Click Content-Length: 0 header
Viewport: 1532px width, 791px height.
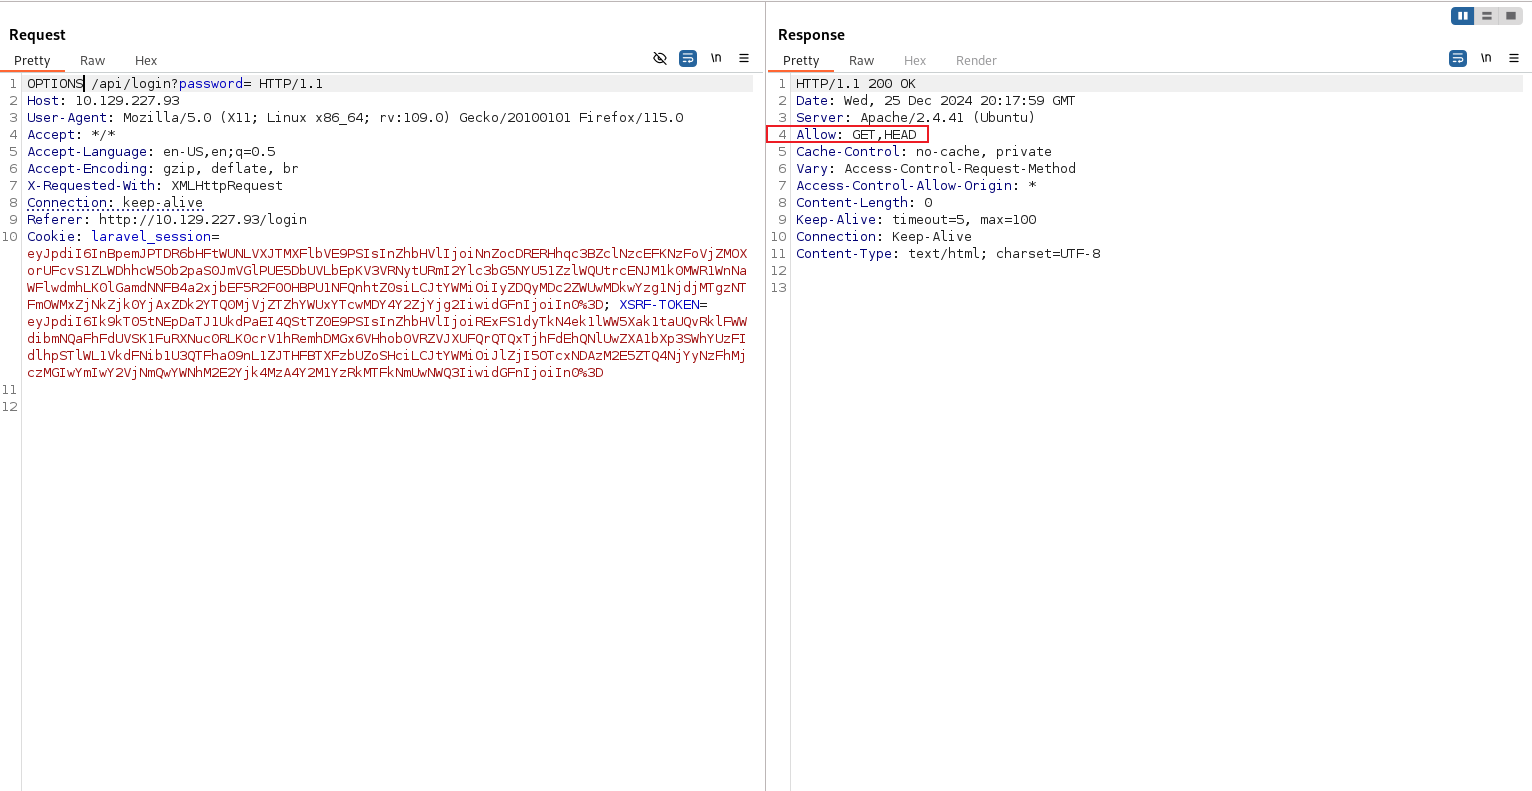click(x=864, y=203)
